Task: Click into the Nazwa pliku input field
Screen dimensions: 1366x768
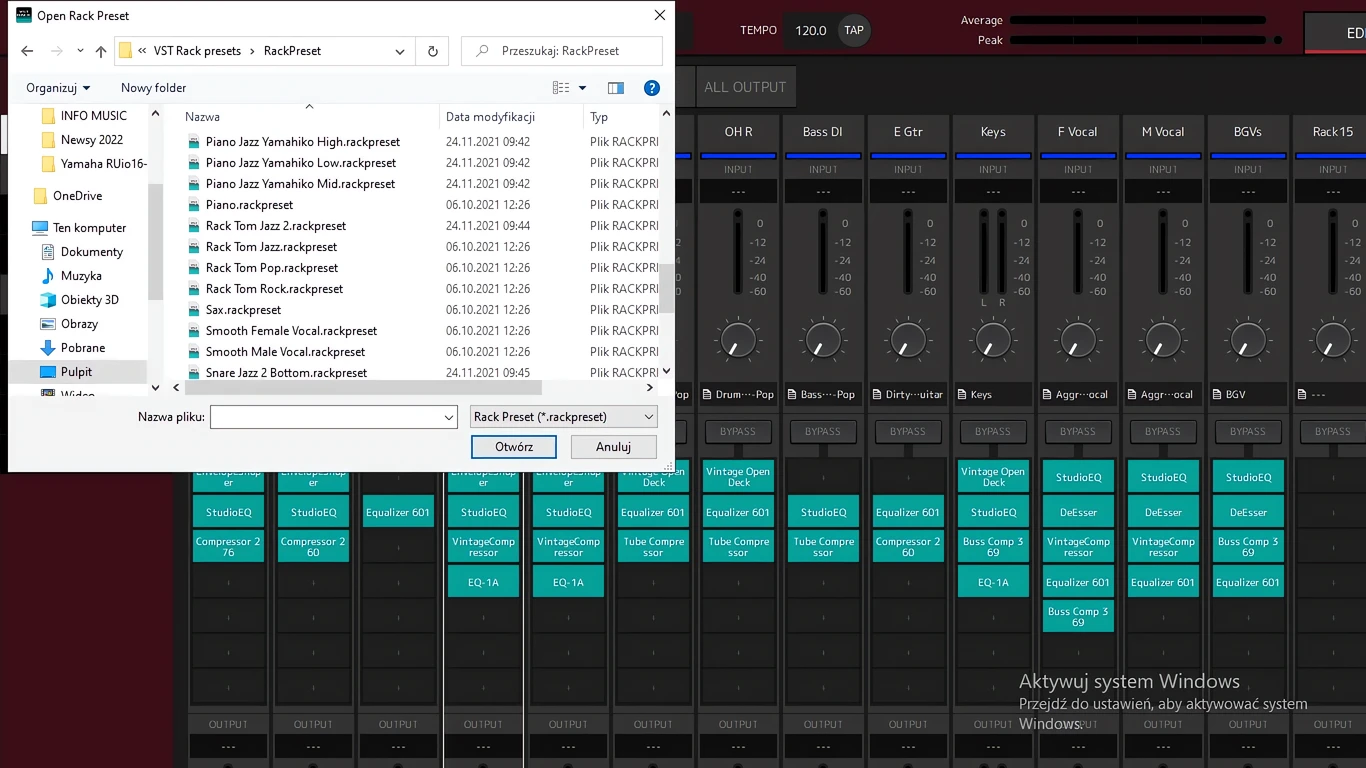Action: point(326,417)
